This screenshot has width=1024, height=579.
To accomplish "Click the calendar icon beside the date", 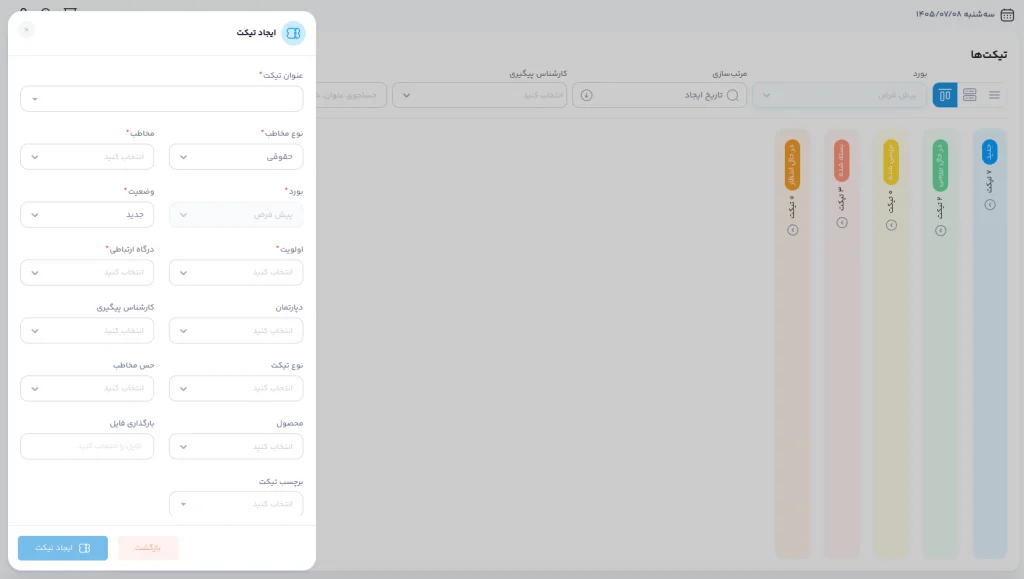I will pyautogui.click(x=1007, y=14).
